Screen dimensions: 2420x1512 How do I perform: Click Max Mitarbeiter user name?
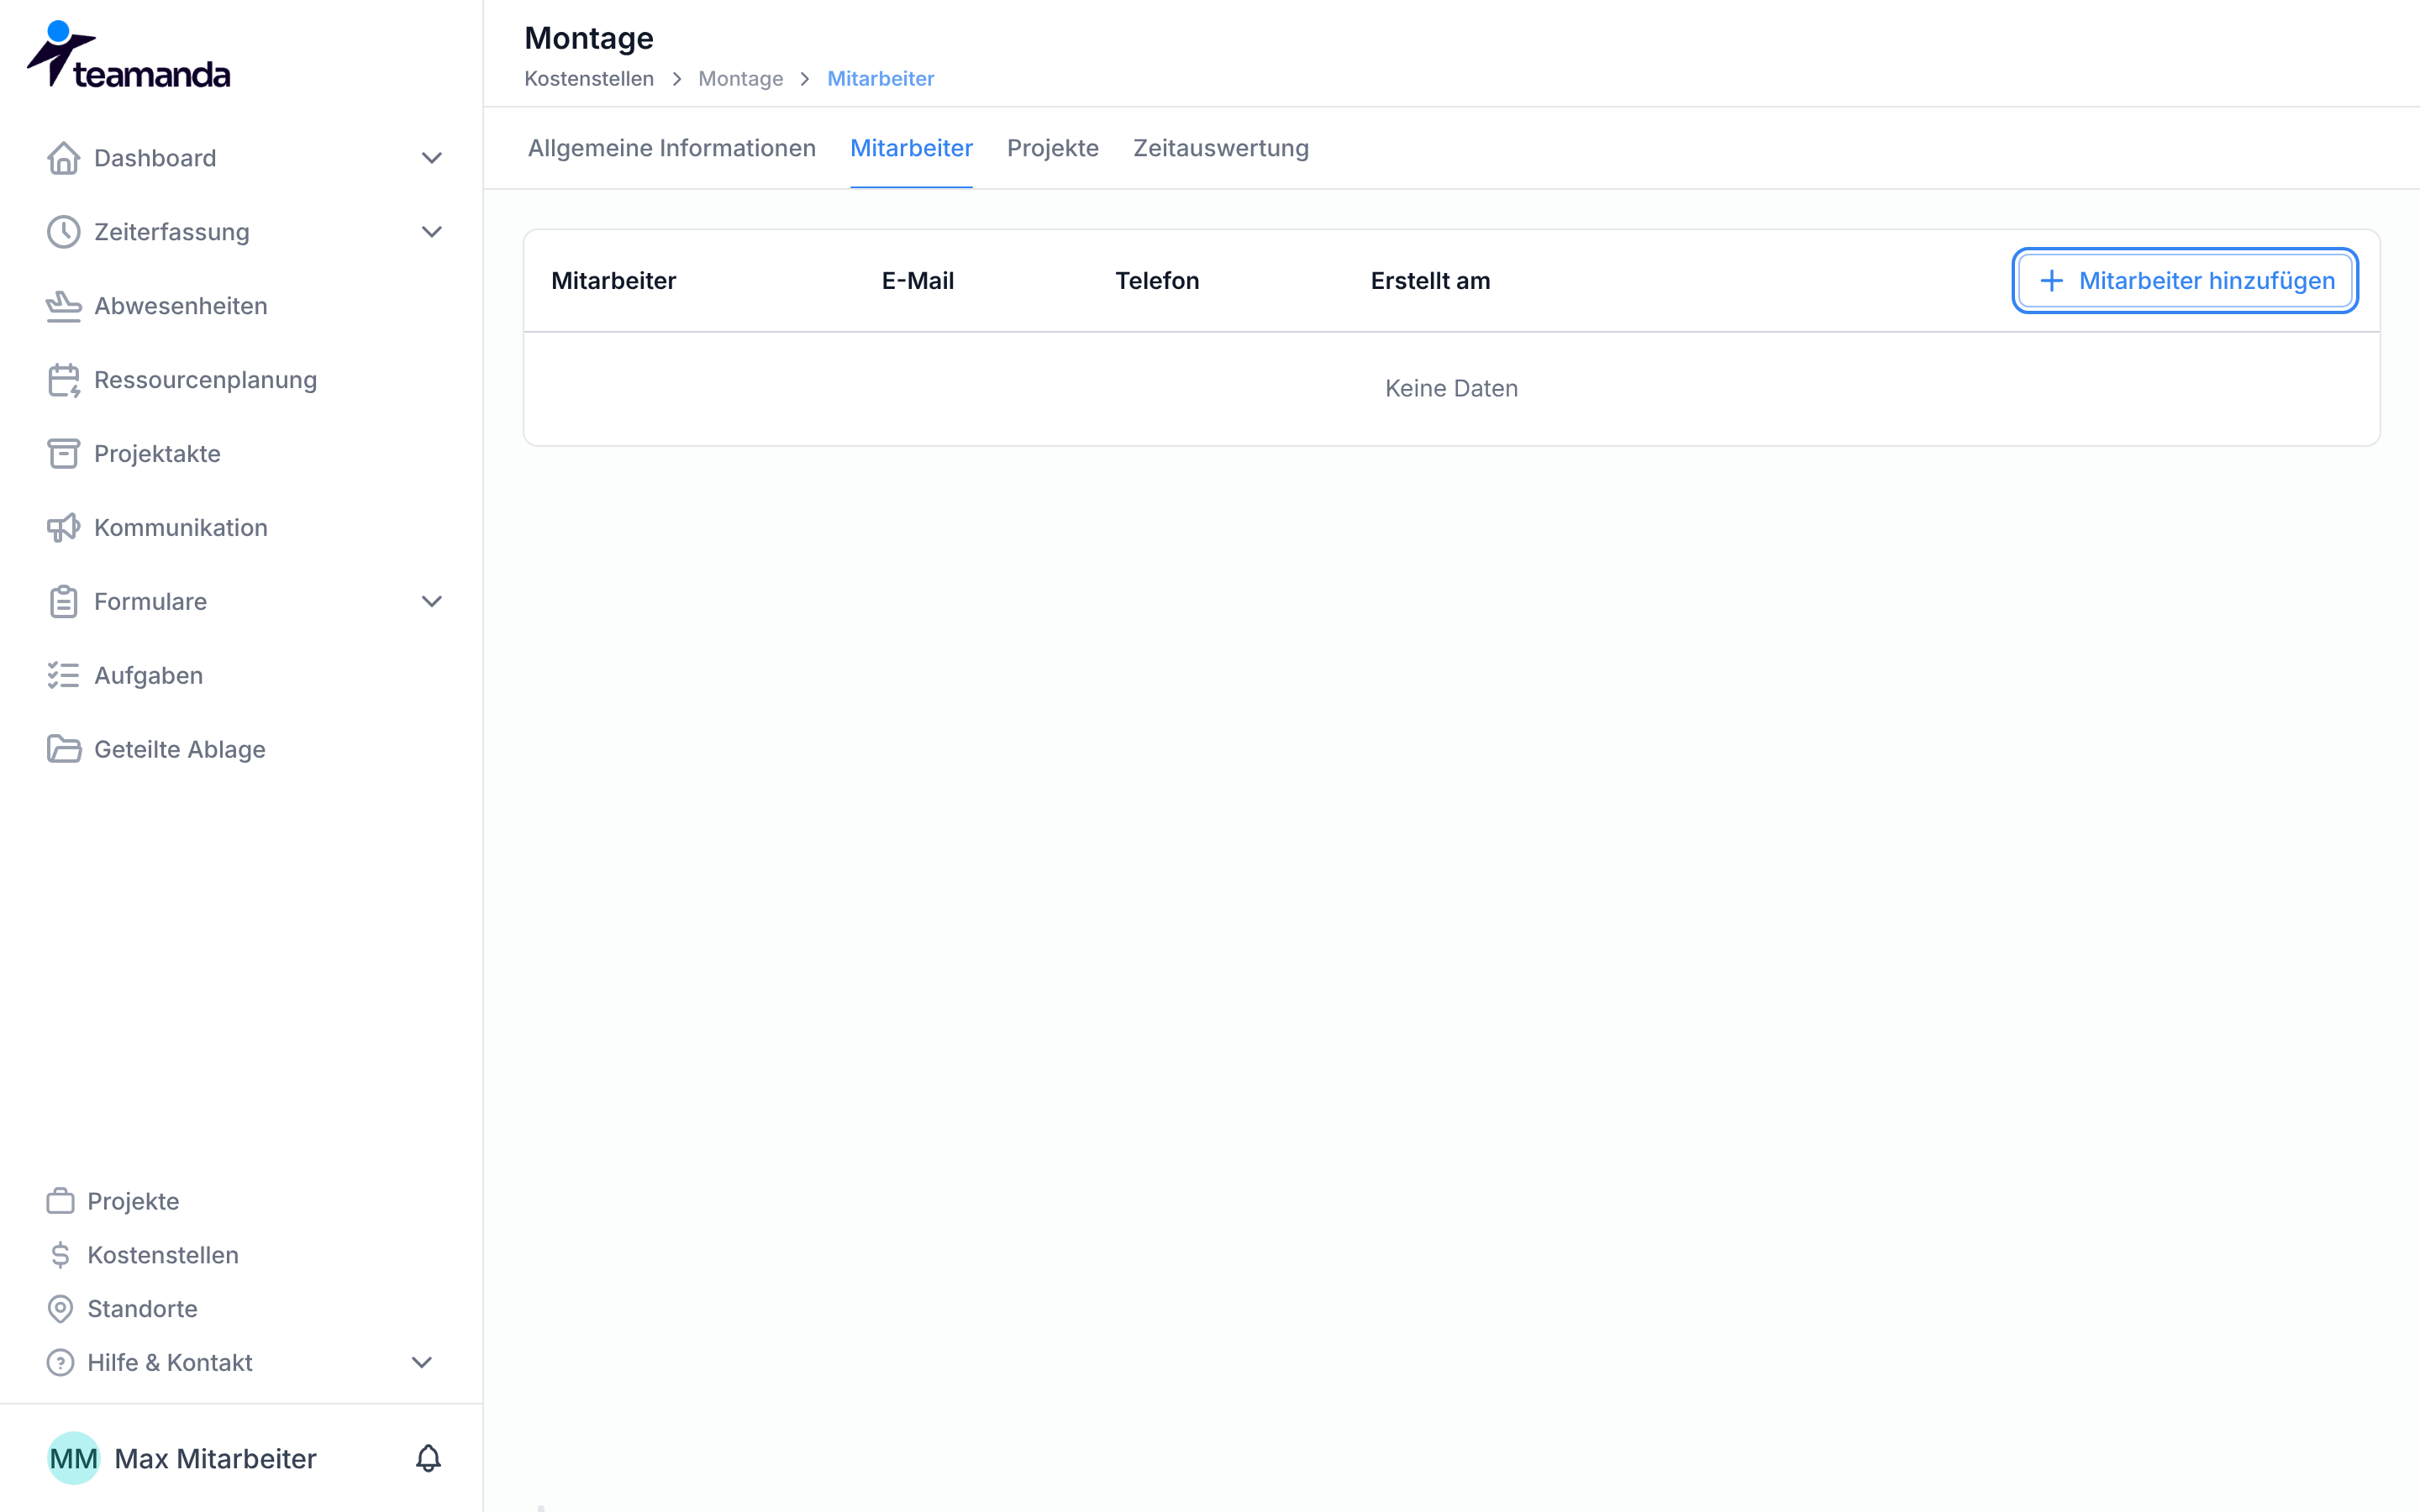point(216,1459)
